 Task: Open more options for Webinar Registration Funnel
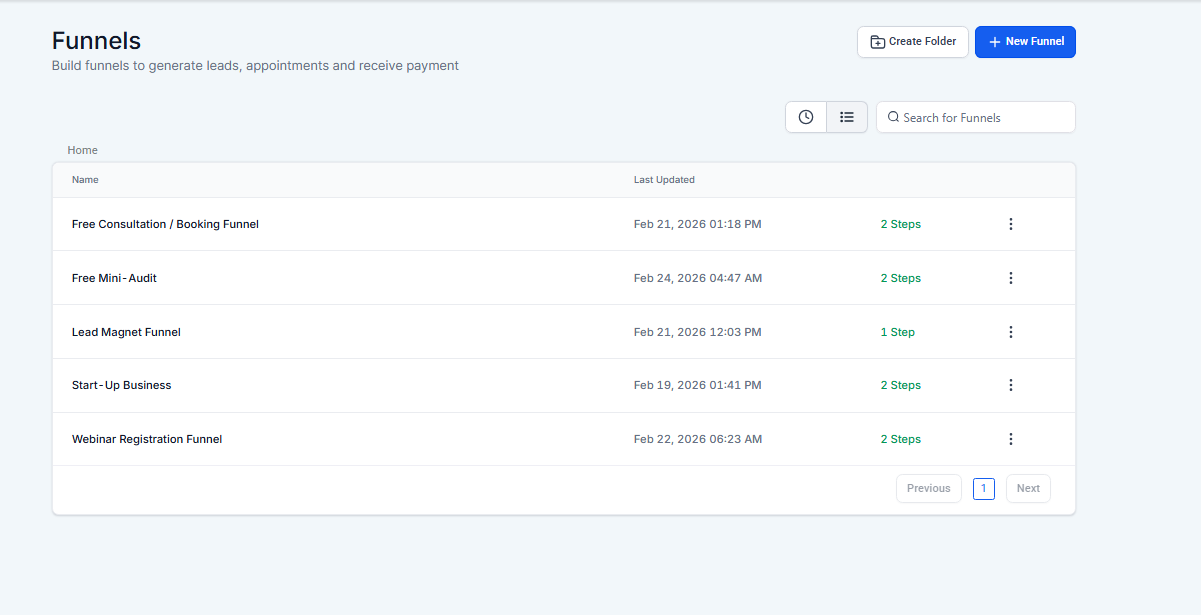1010,439
